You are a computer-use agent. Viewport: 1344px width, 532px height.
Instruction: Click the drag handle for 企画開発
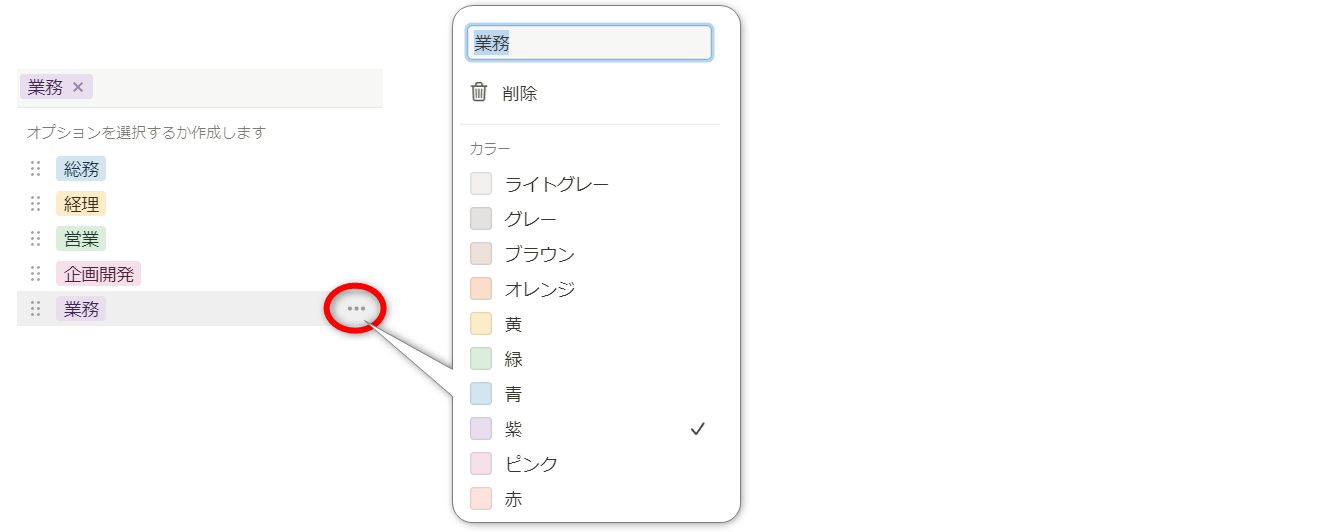point(35,274)
